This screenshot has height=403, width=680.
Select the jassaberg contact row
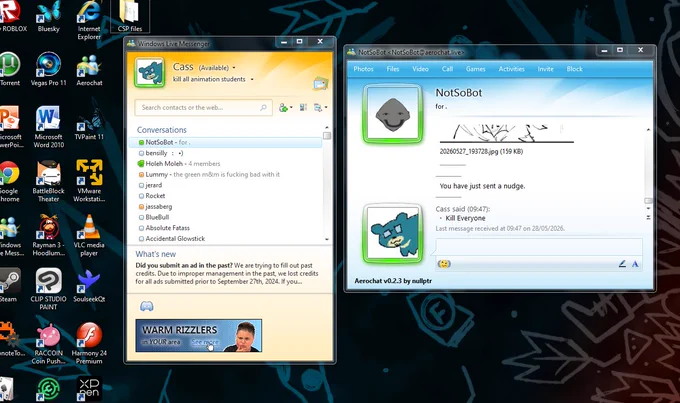point(226,206)
